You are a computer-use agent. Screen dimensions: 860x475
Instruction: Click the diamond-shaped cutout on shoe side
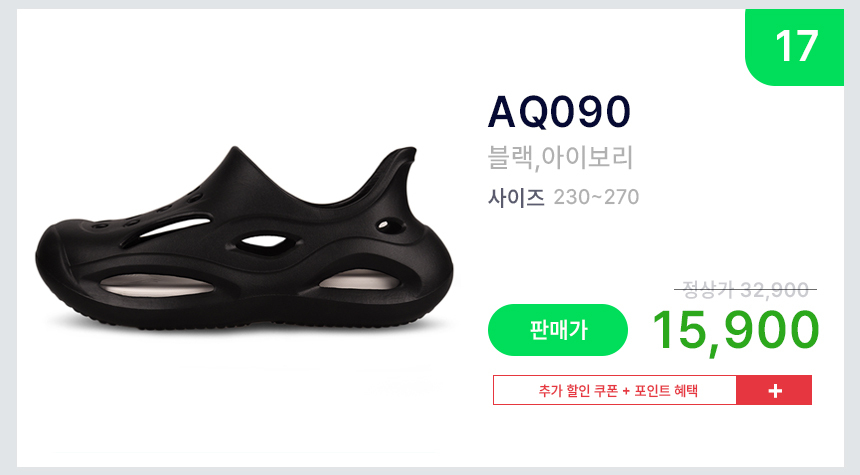(x=265, y=242)
